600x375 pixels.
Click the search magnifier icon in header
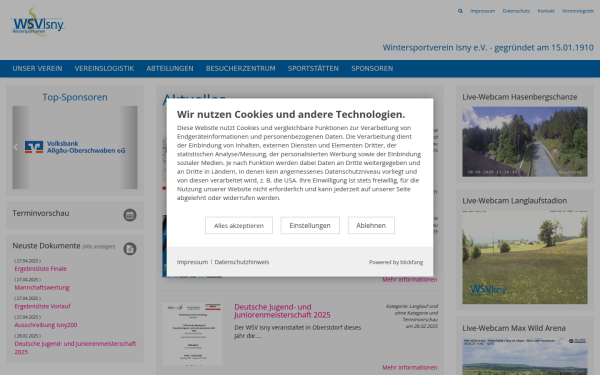(460, 11)
